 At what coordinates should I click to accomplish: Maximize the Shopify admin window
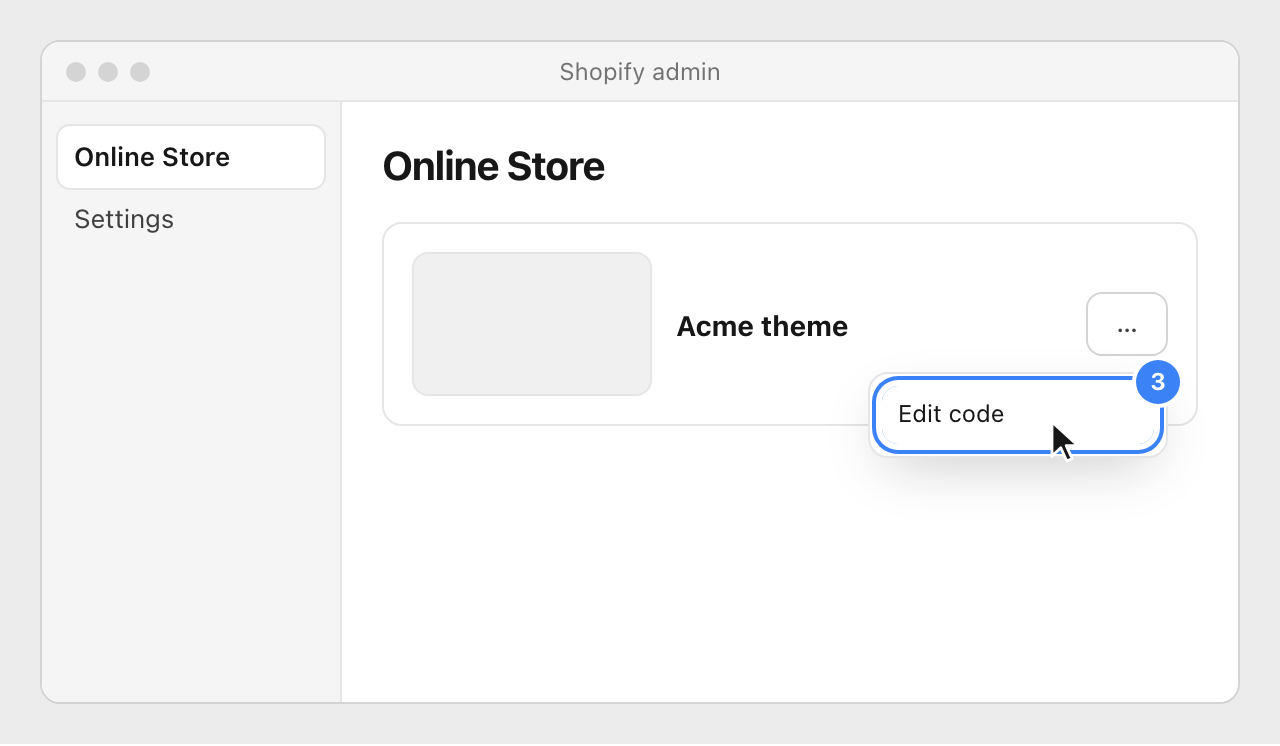pyautogui.click(x=140, y=72)
